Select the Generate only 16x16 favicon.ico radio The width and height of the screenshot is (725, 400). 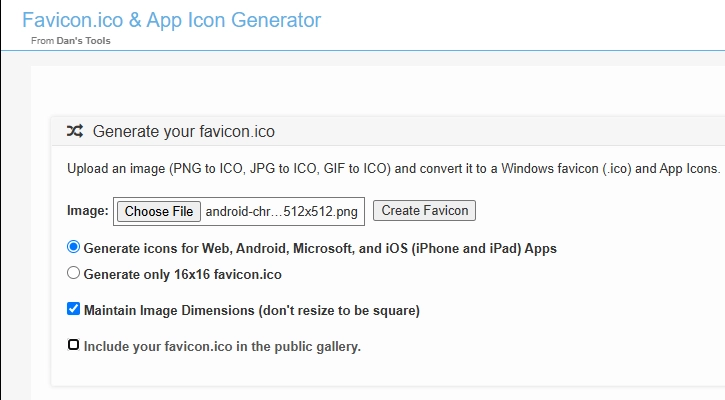pyautogui.click(x=74, y=273)
